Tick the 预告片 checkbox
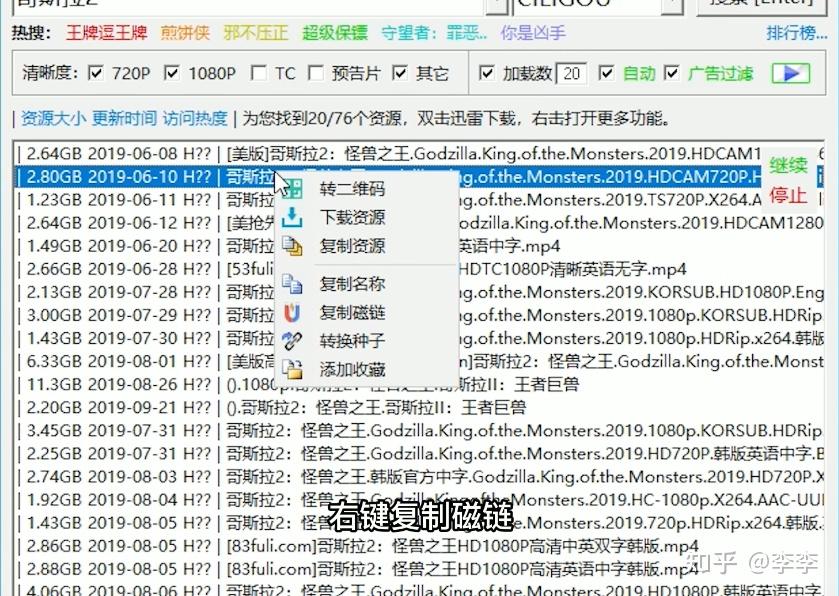839x596 pixels. [x=316, y=74]
